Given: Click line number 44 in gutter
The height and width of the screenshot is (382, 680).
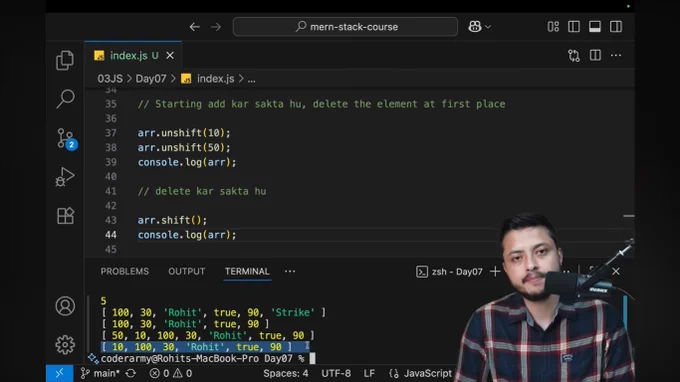Looking at the screenshot, I should tap(111, 235).
